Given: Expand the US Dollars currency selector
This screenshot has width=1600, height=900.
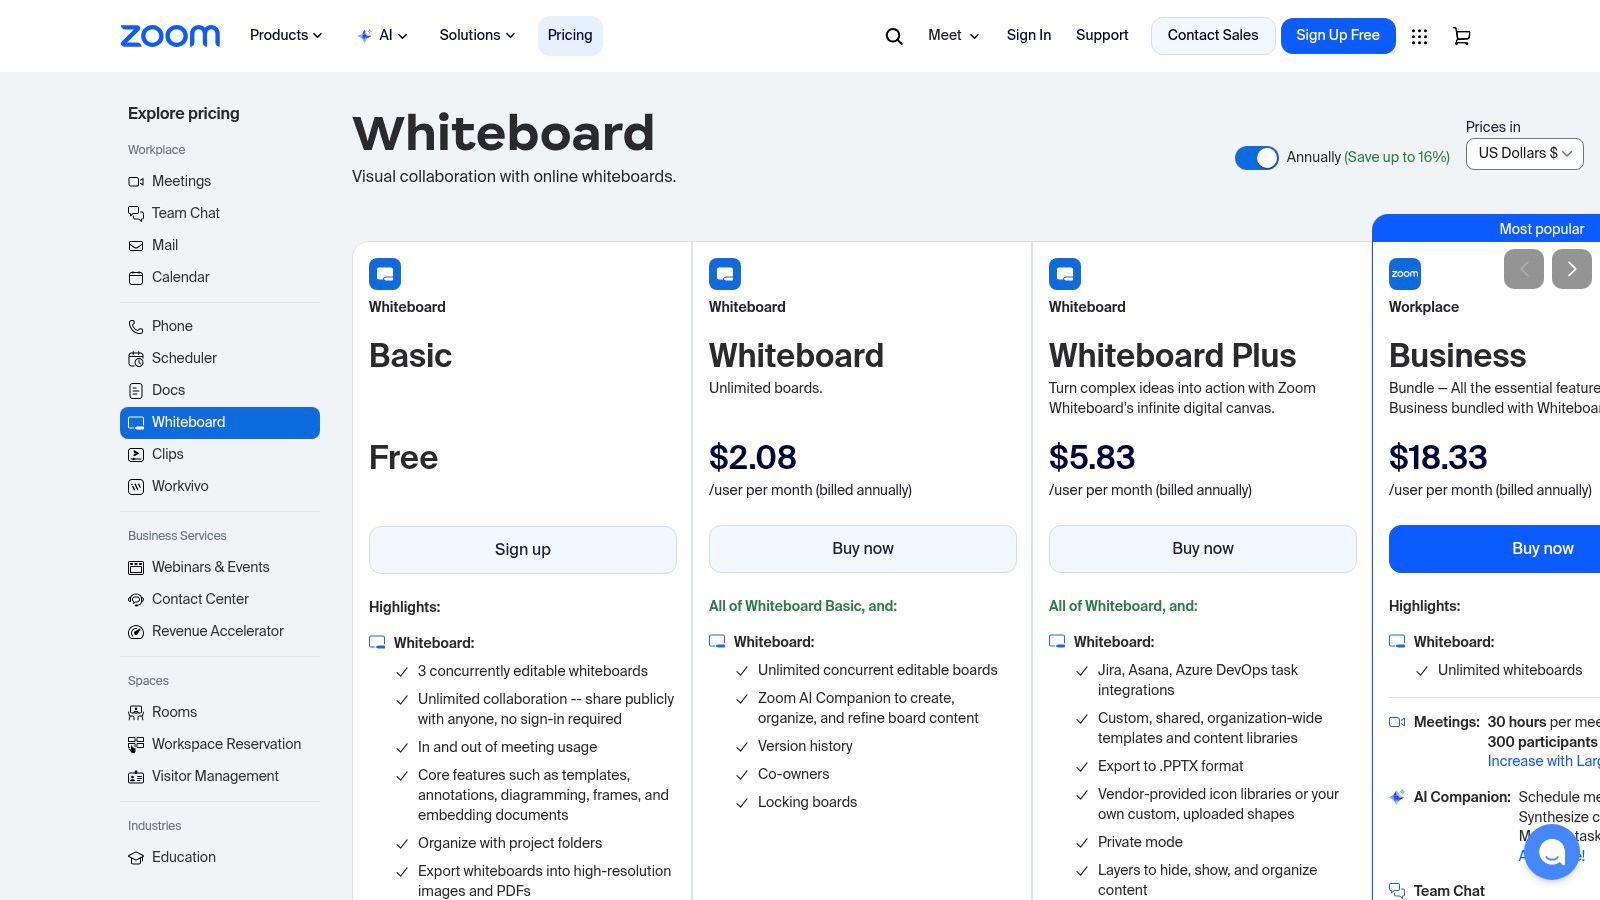Looking at the screenshot, I should (x=1524, y=153).
